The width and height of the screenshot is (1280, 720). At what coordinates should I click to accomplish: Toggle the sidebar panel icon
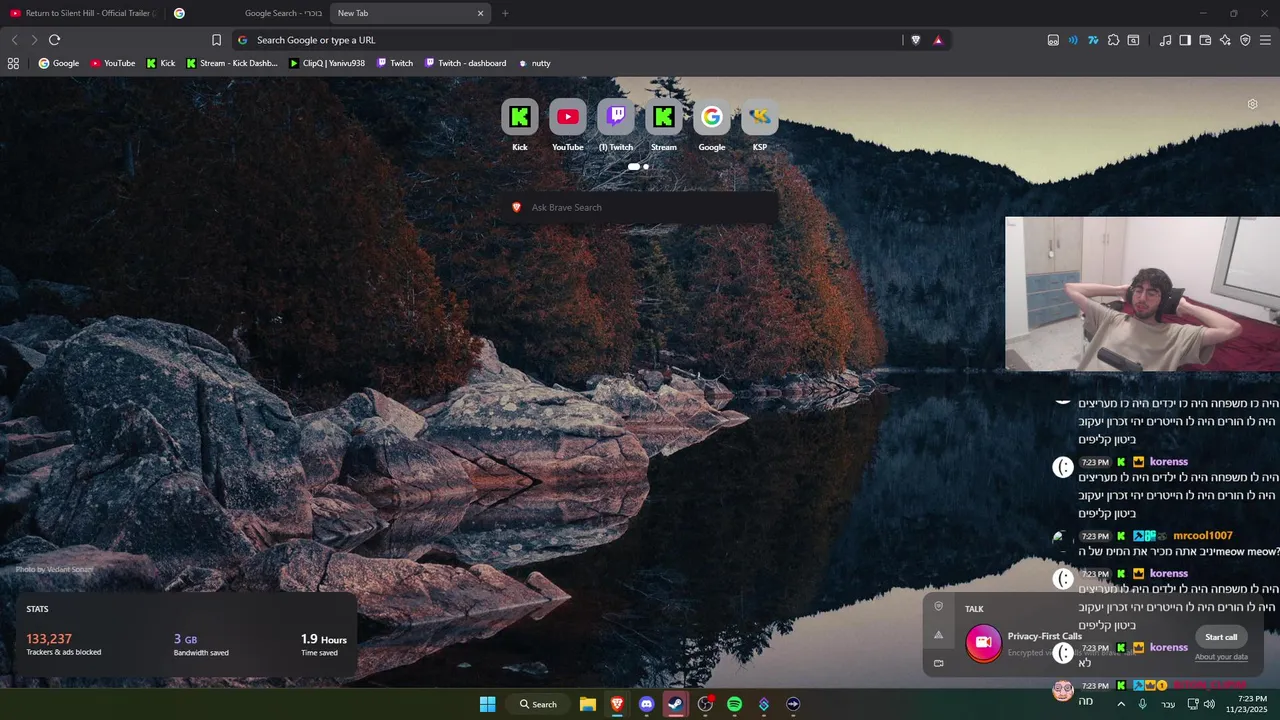(1185, 40)
